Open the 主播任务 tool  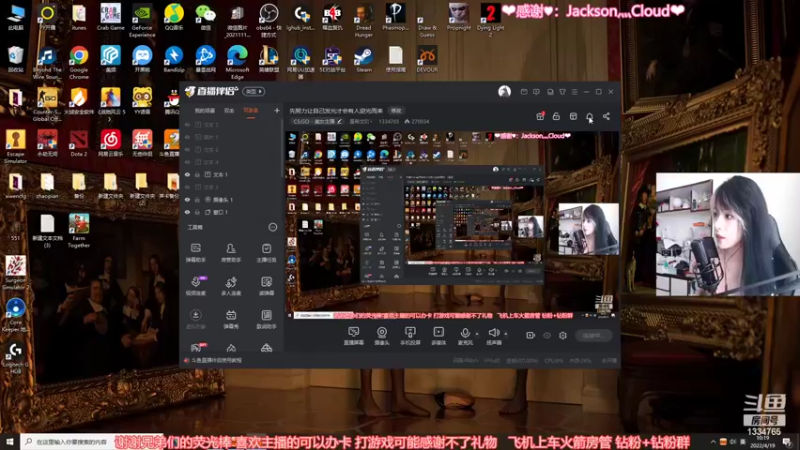(x=266, y=253)
